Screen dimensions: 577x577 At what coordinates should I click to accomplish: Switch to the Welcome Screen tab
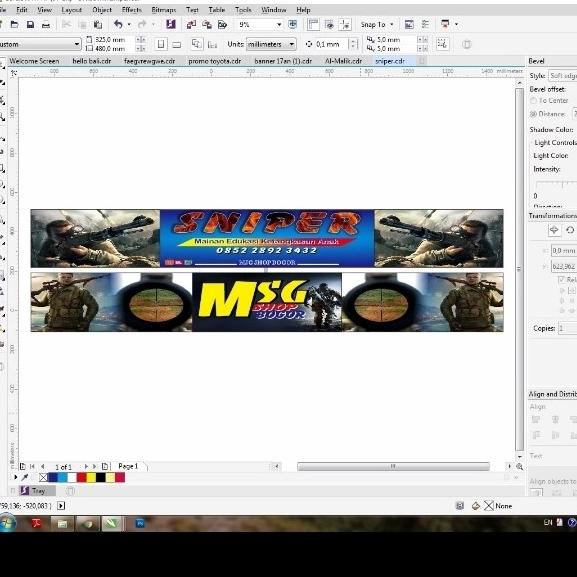[x=34, y=61]
